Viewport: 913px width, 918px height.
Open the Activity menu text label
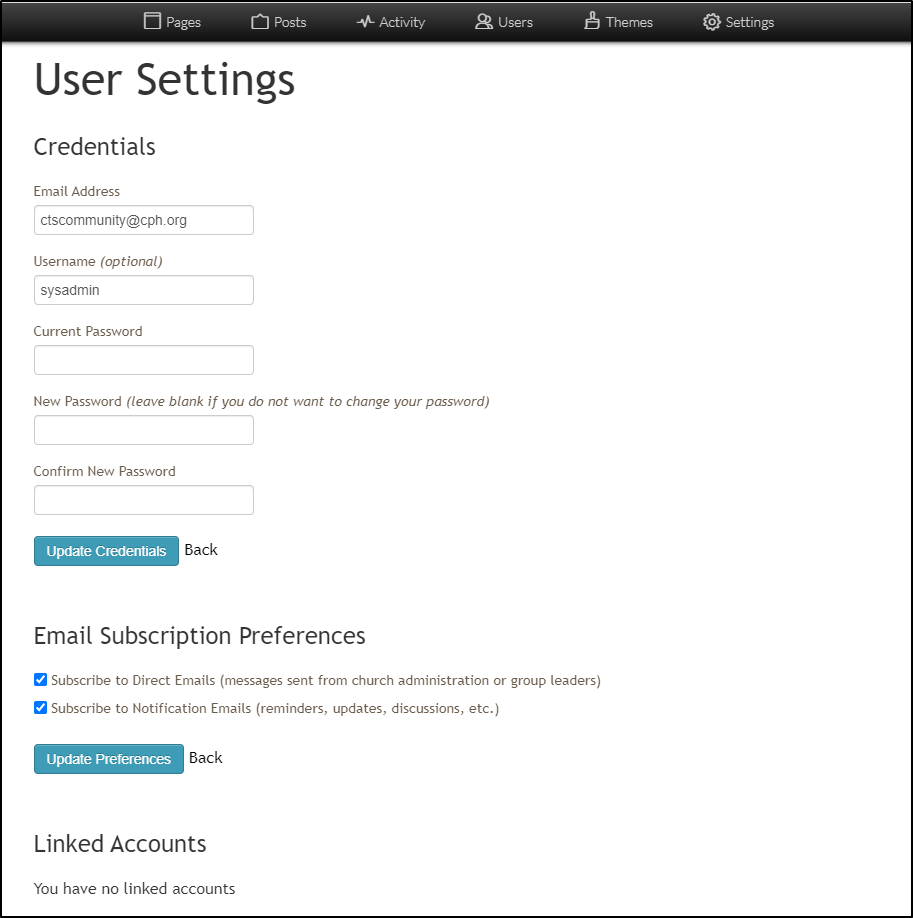pyautogui.click(x=402, y=22)
